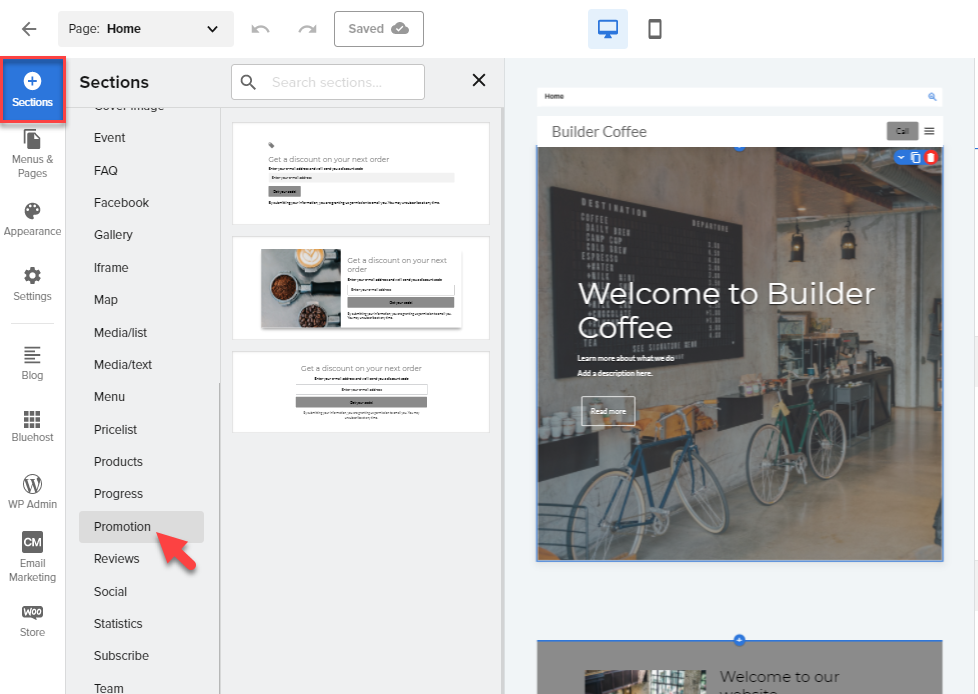
Task: Click the back arrow icon
Action: pos(29,29)
